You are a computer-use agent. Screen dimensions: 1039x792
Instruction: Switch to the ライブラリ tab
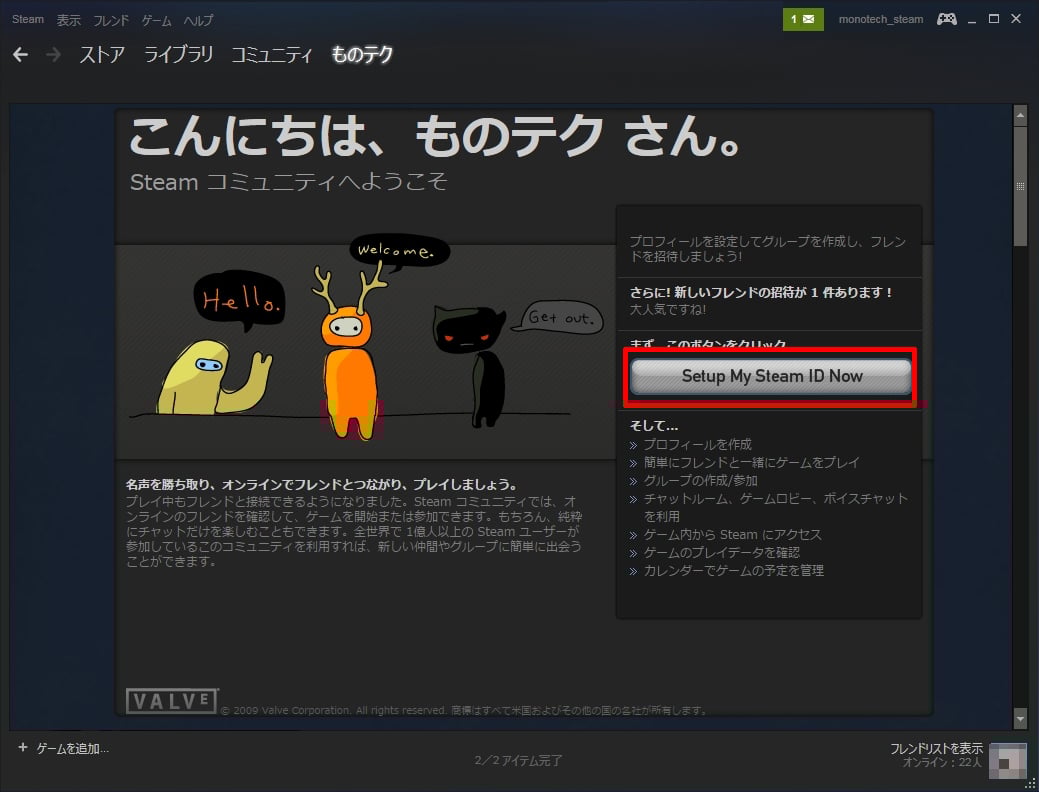179,54
